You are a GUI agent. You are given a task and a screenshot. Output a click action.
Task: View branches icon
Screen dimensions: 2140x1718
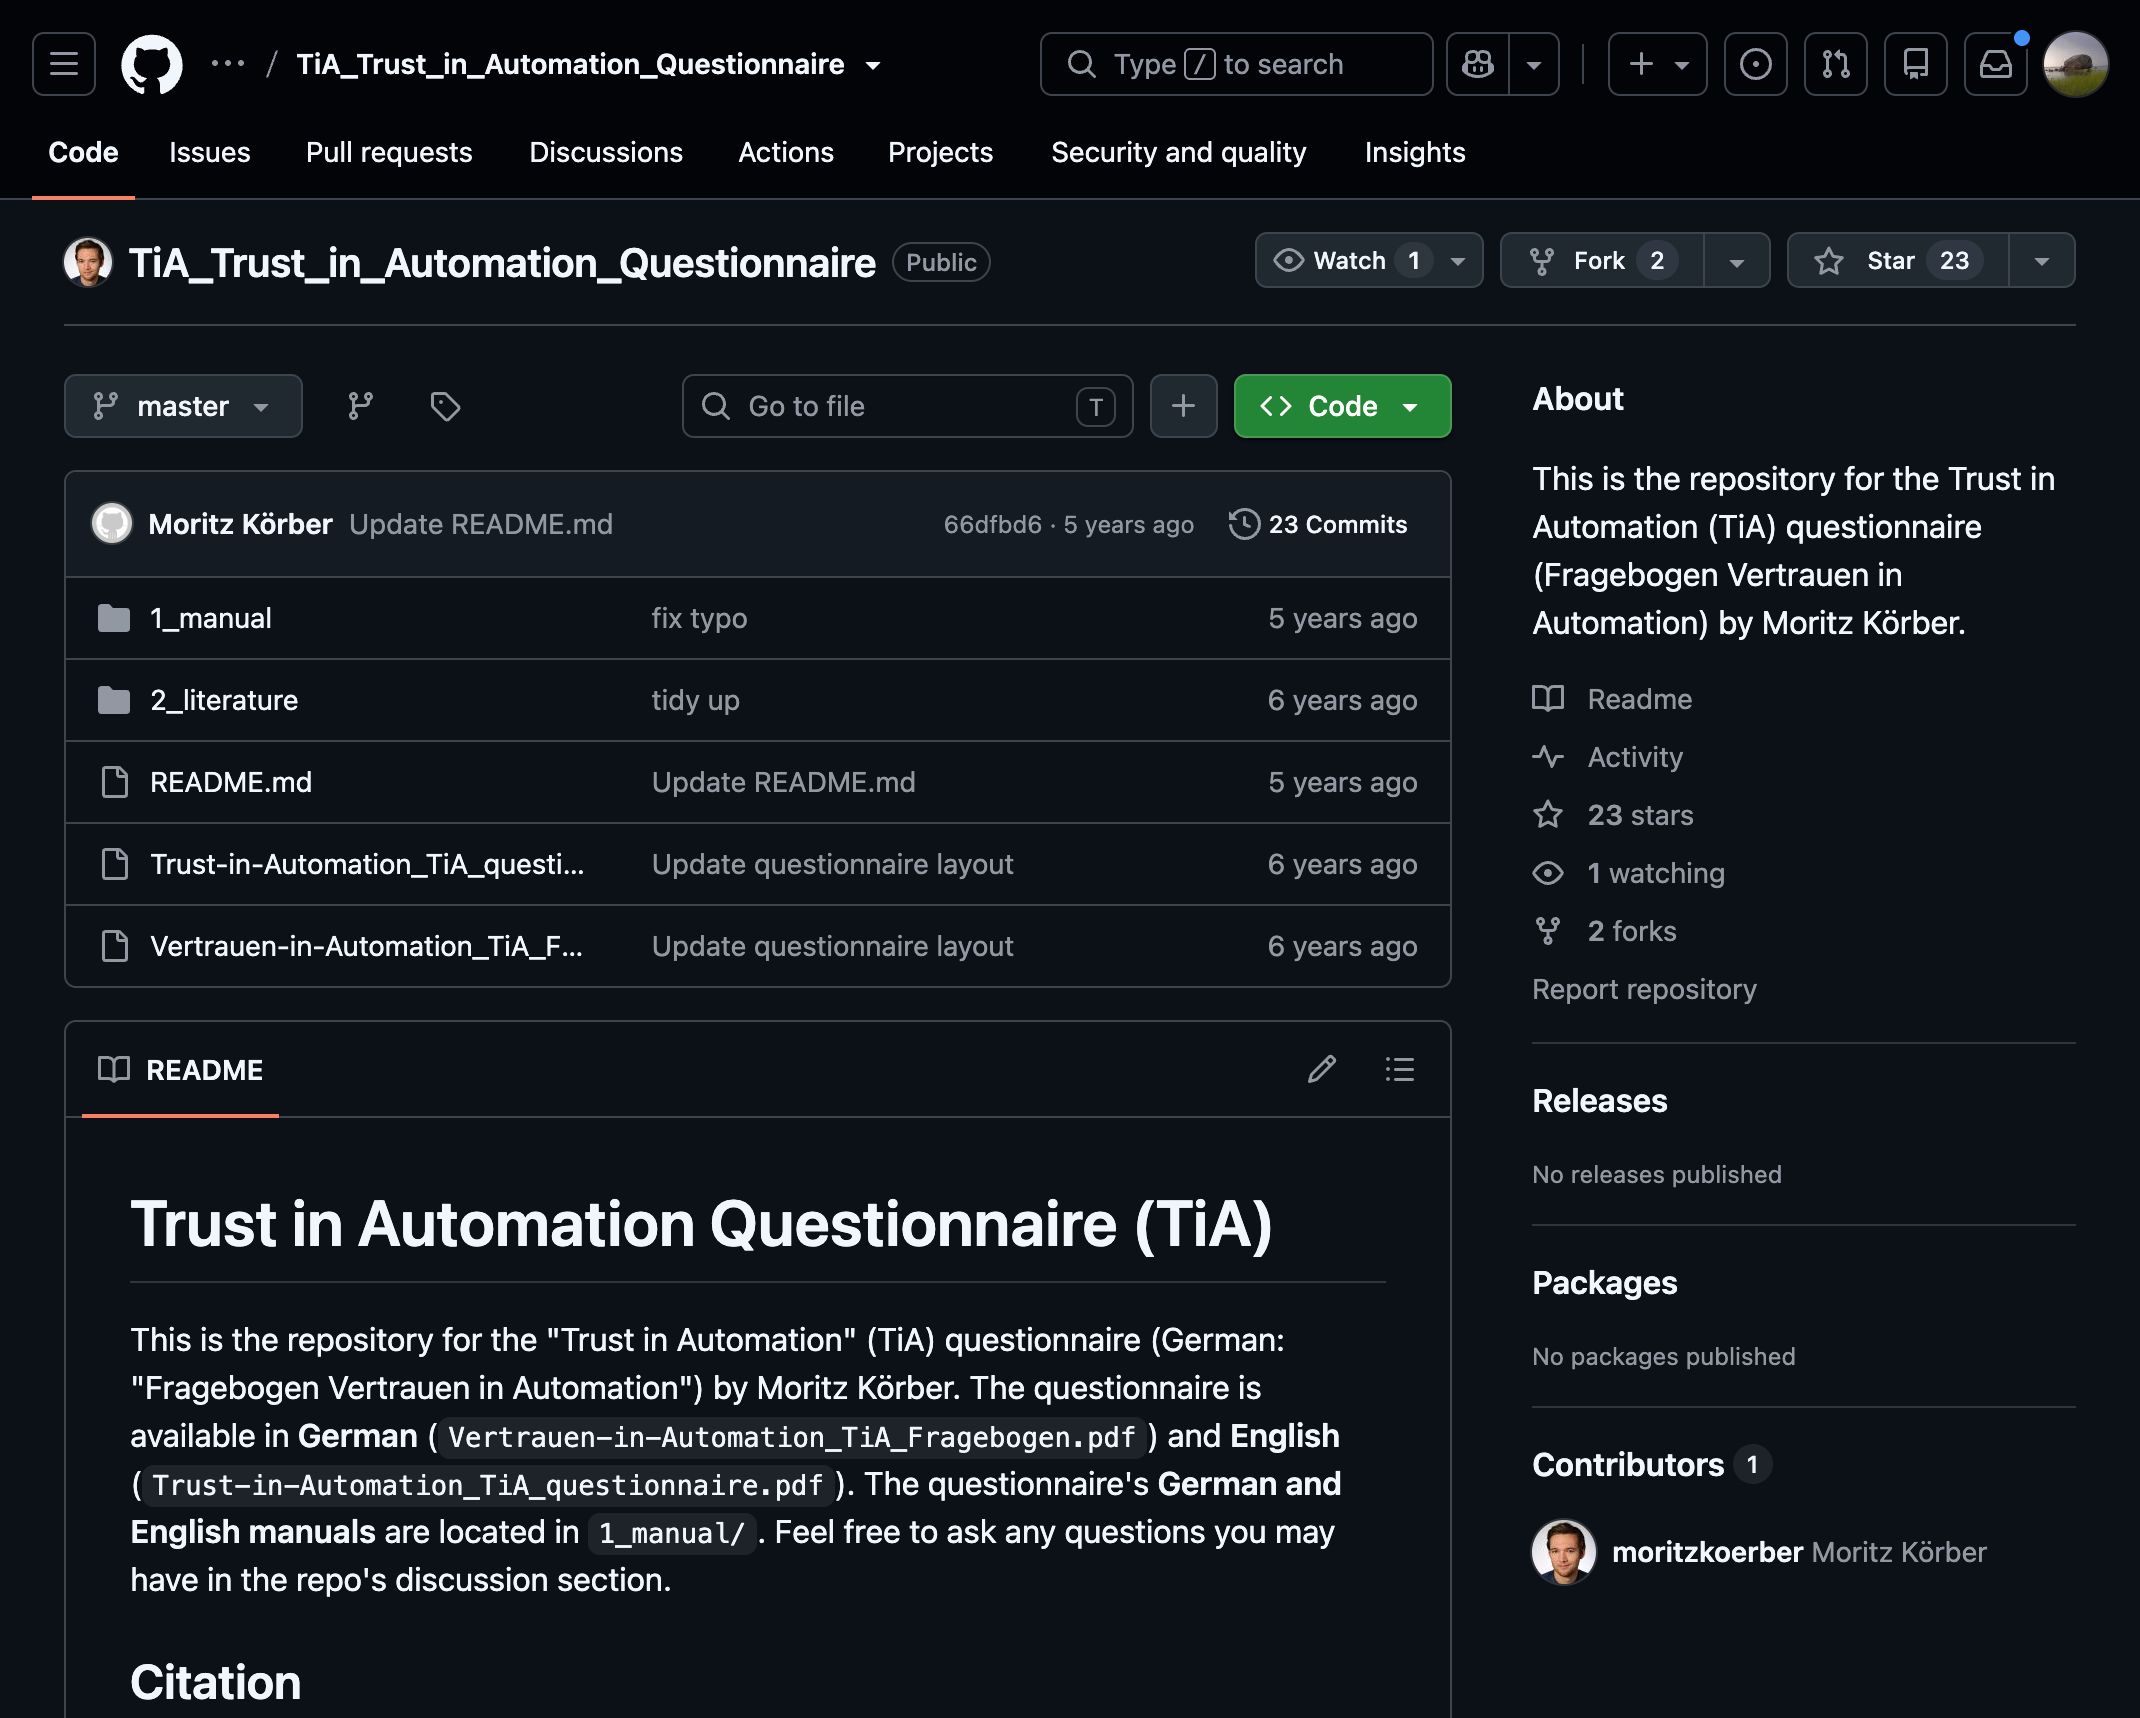pyautogui.click(x=360, y=406)
